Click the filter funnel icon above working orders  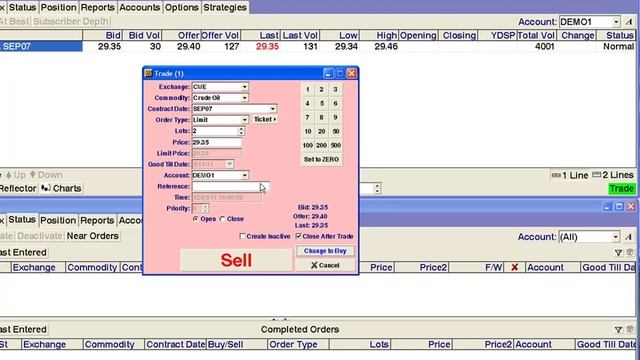tap(618, 253)
